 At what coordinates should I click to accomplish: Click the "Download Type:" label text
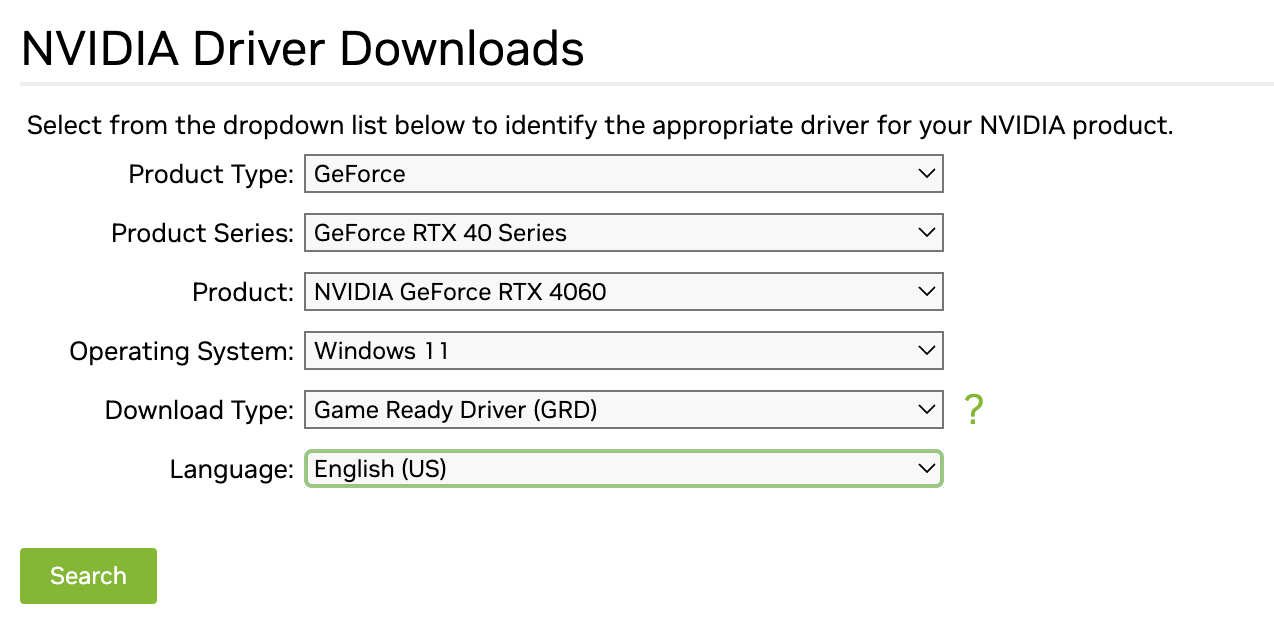pos(200,411)
